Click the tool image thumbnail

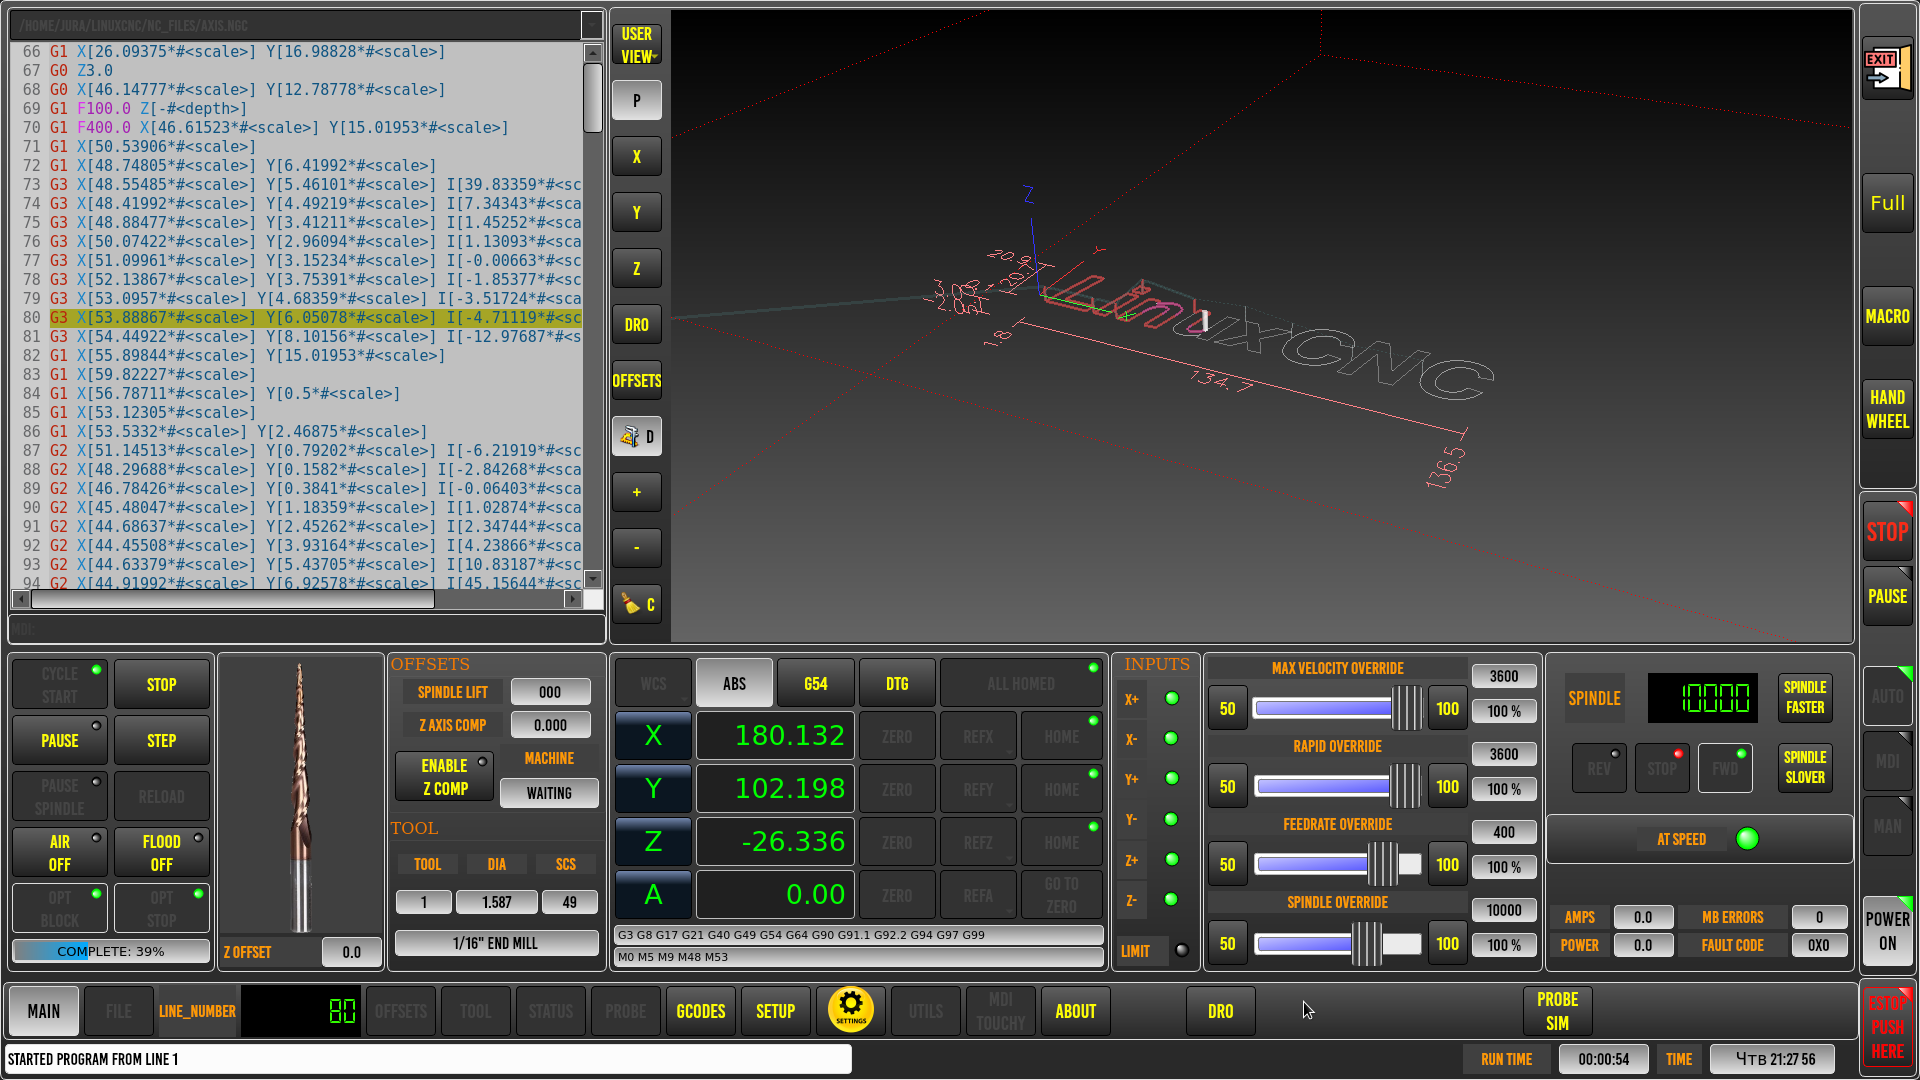300,795
